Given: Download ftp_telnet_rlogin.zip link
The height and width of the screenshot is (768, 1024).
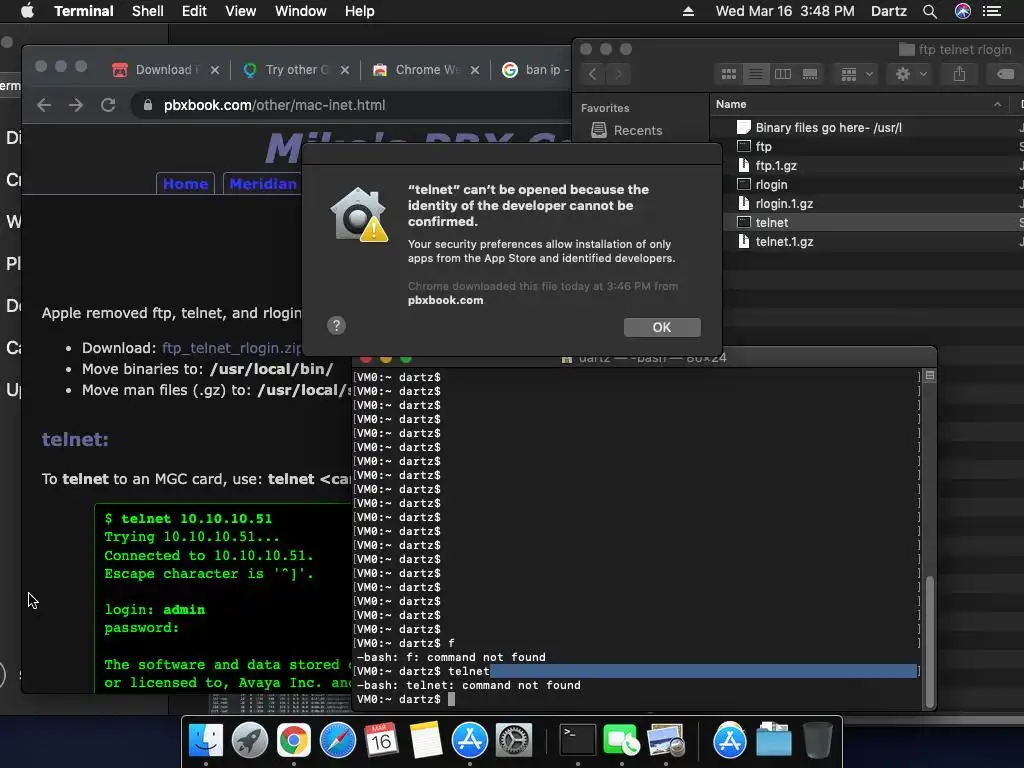Looking at the screenshot, I should pos(232,348).
